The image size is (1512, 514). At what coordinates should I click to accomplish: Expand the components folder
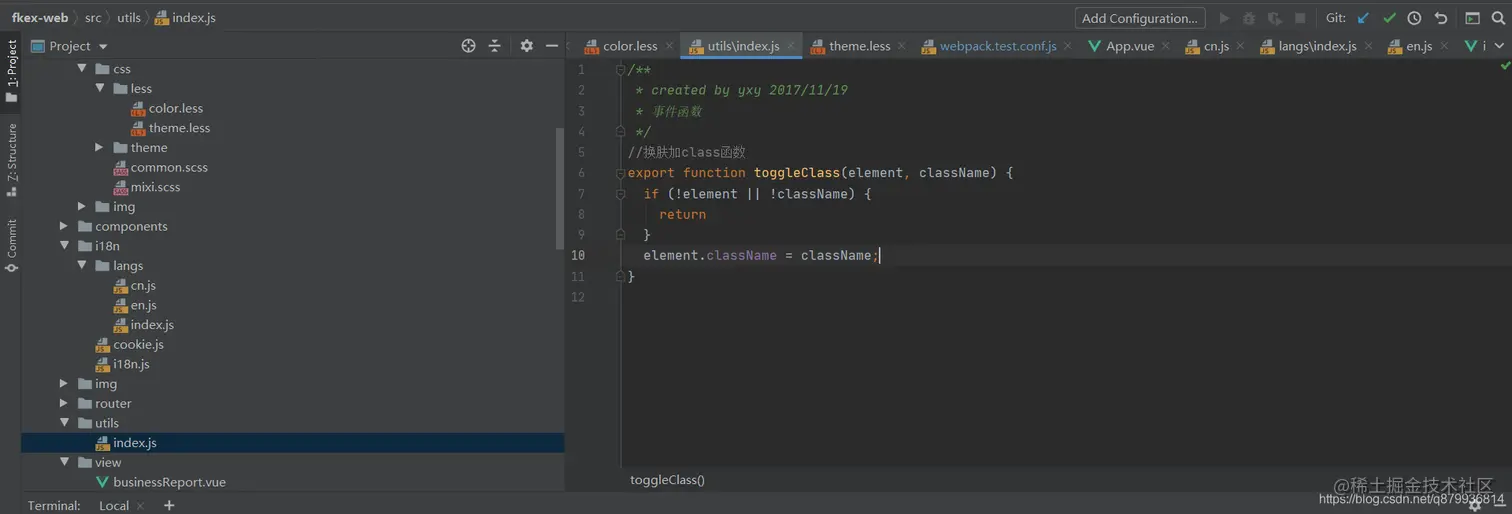click(x=64, y=226)
